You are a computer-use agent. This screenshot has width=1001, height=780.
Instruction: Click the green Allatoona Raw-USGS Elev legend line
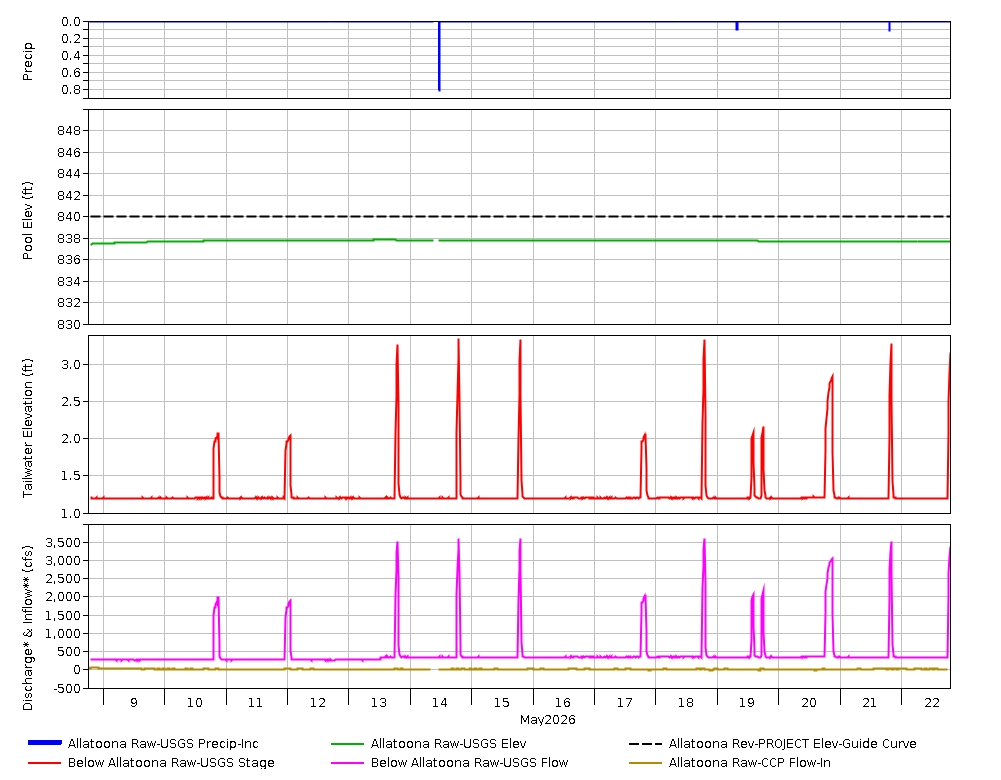(x=347, y=744)
